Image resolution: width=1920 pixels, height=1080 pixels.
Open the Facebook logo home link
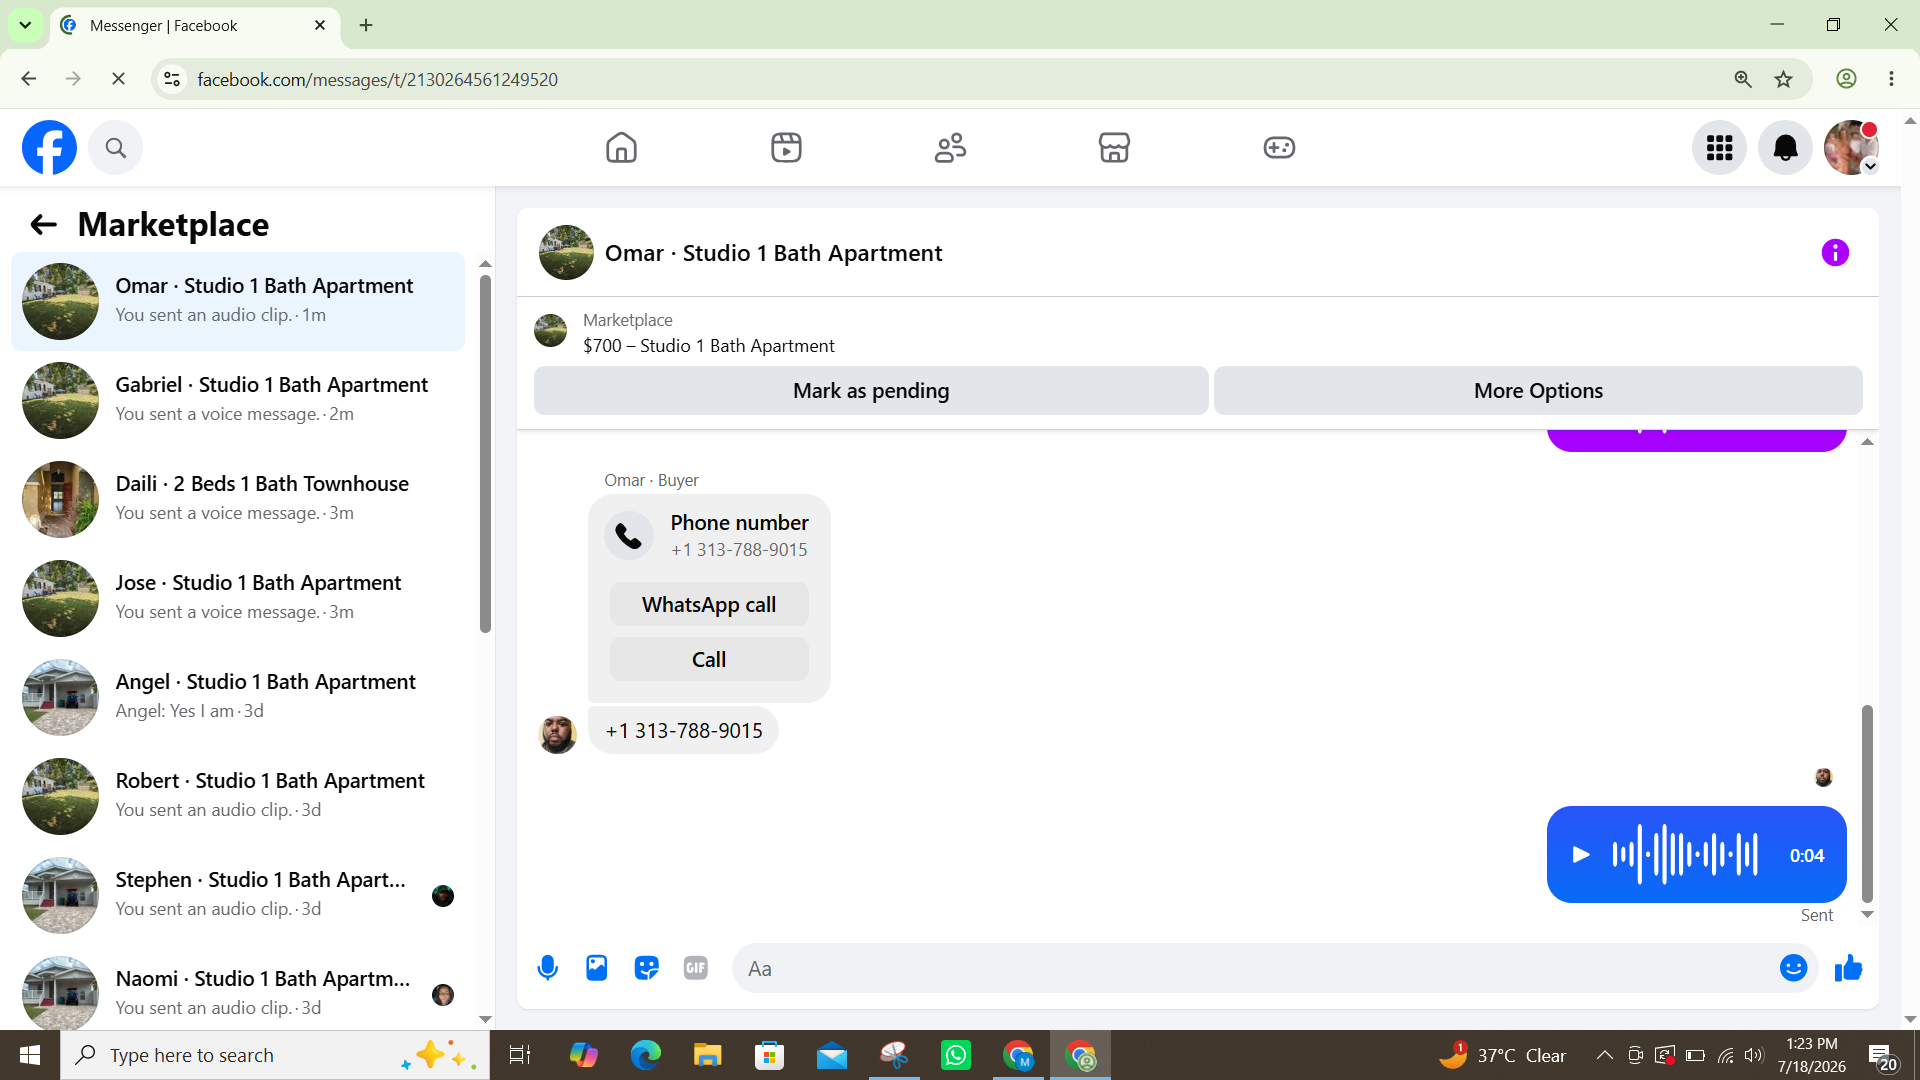[x=49, y=148]
